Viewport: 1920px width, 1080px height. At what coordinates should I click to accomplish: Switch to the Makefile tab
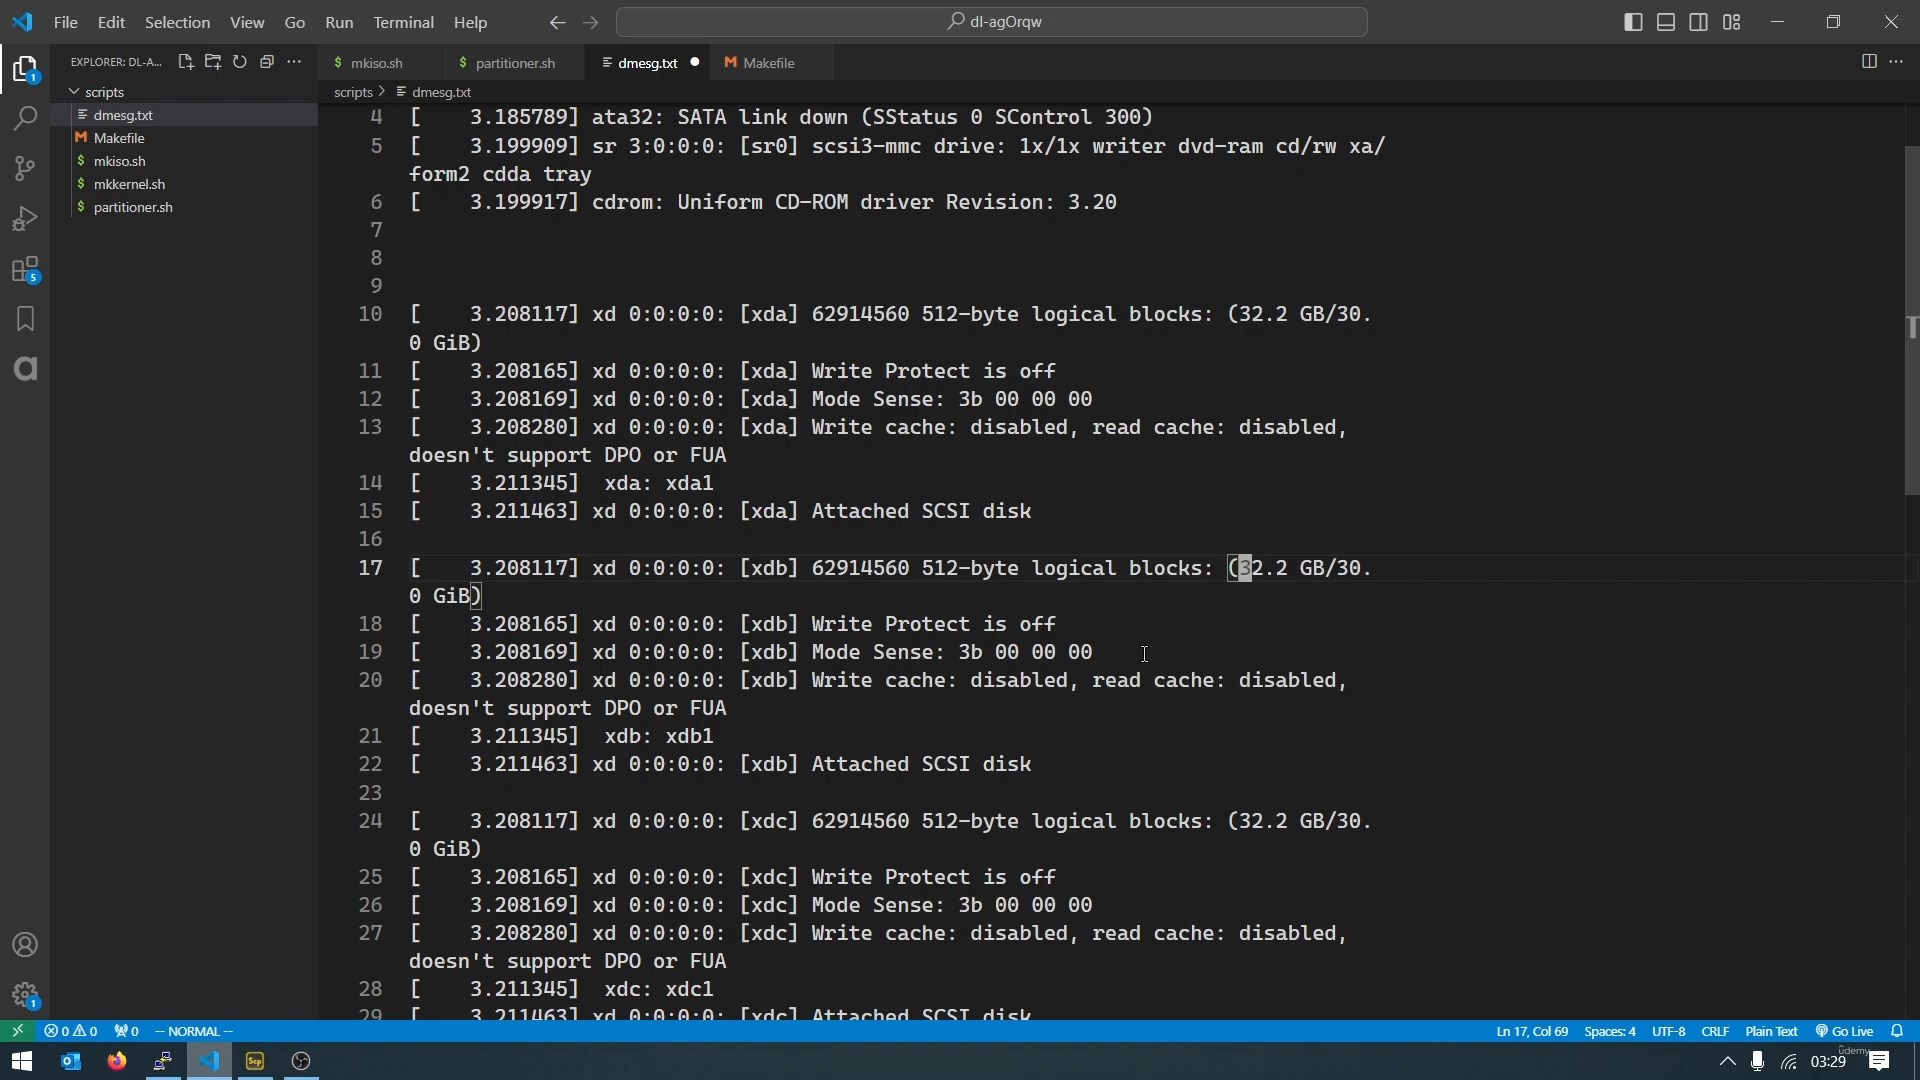771,62
